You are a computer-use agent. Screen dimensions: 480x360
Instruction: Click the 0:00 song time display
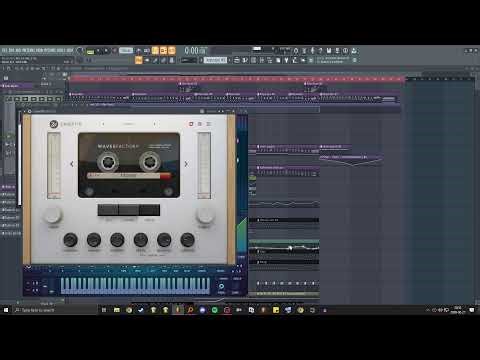(x=196, y=51)
